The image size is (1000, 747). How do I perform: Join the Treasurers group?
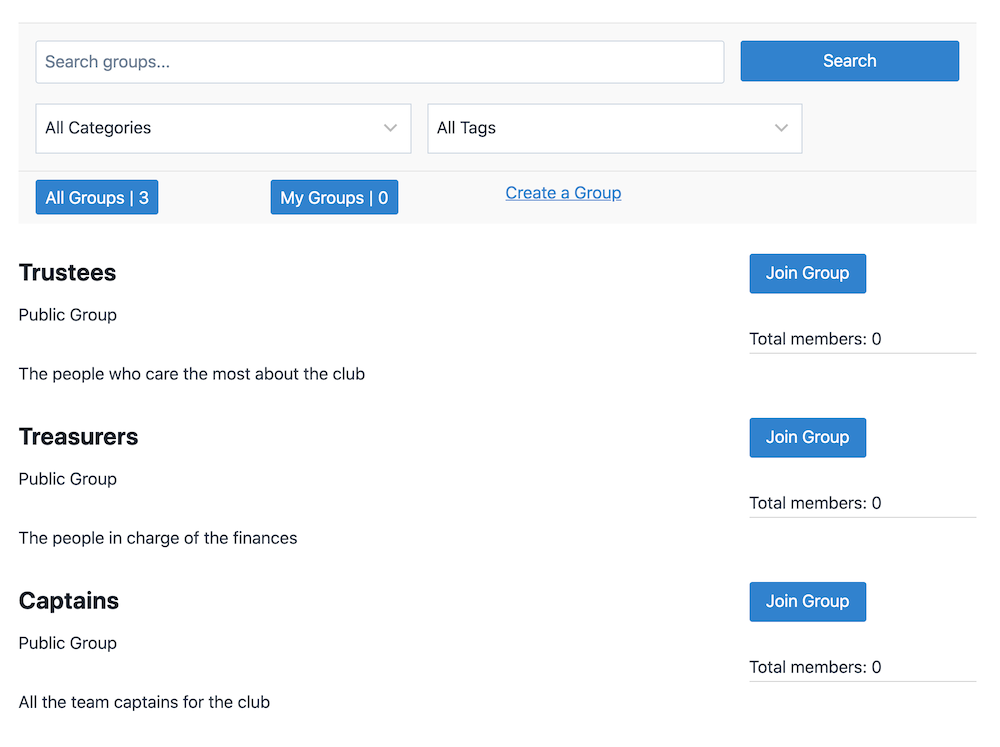807,437
